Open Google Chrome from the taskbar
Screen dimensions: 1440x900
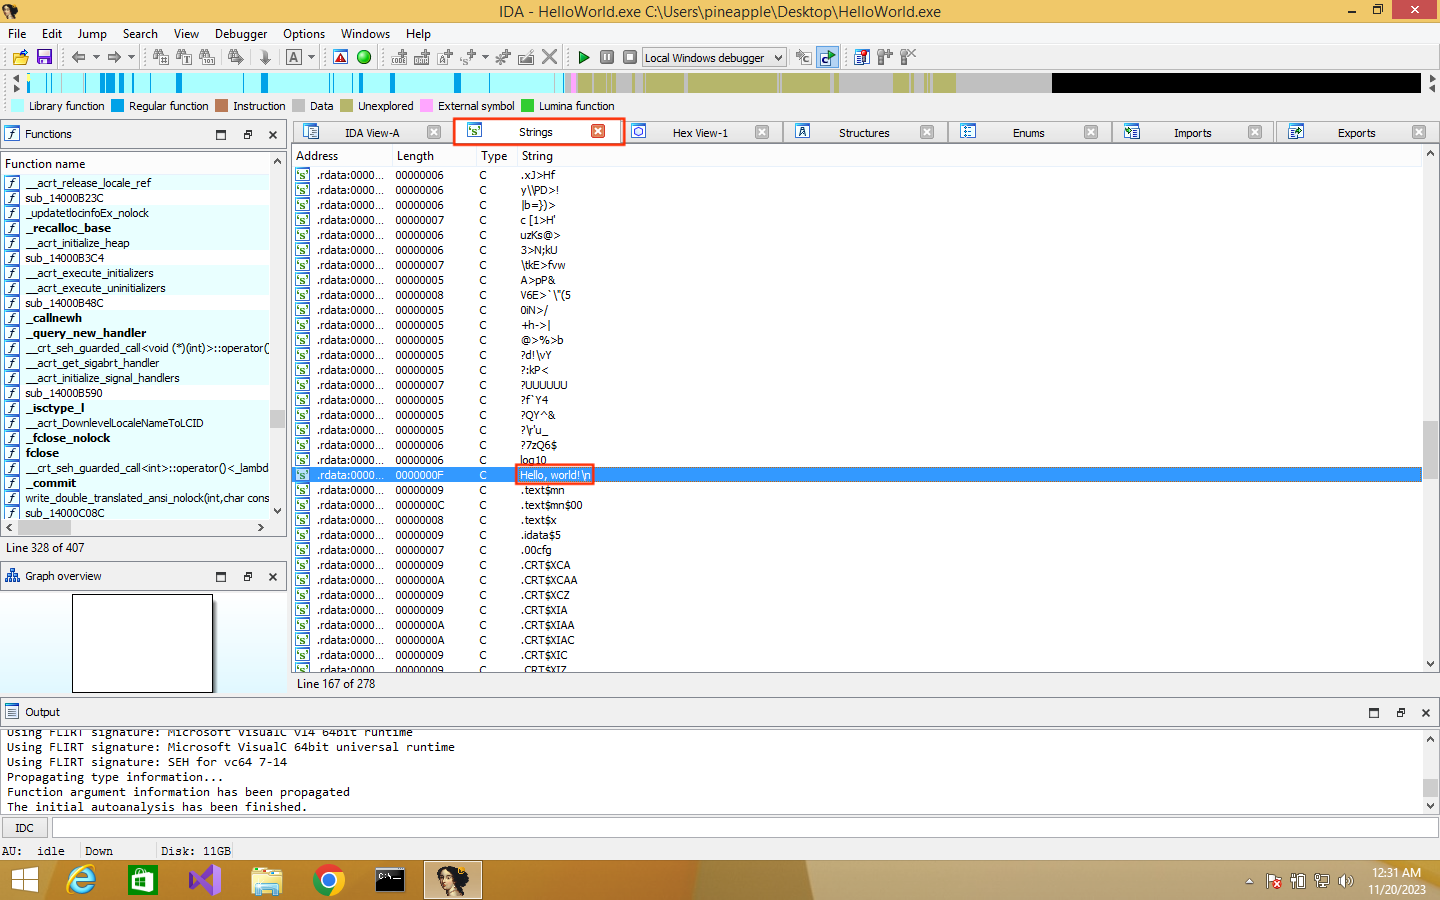tap(328, 880)
